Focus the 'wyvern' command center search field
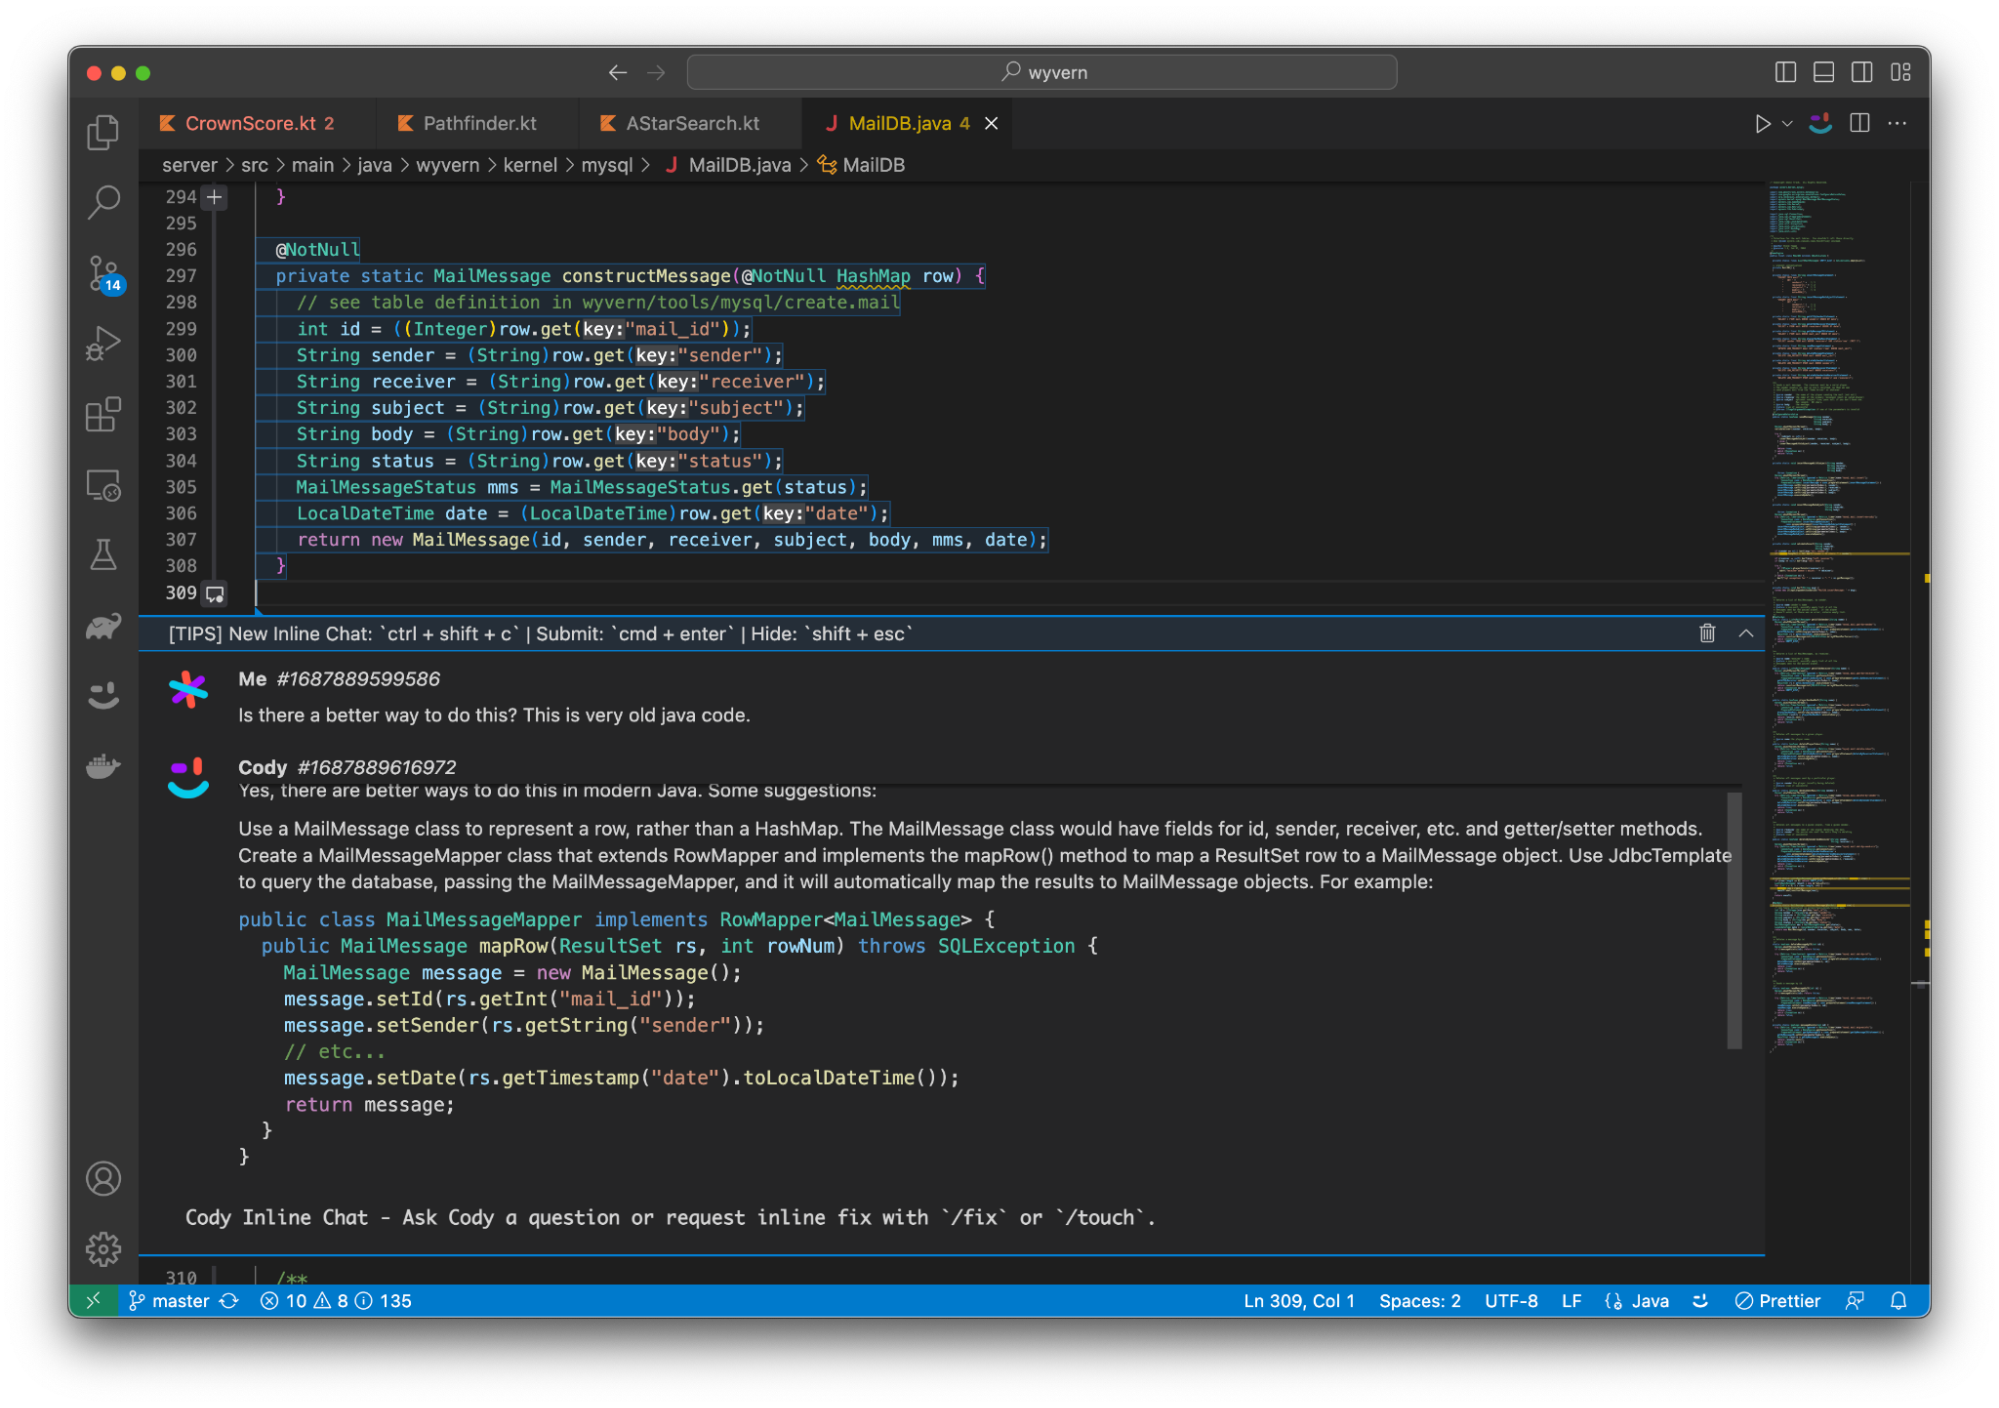The height and width of the screenshot is (1408, 1999). (x=1042, y=72)
